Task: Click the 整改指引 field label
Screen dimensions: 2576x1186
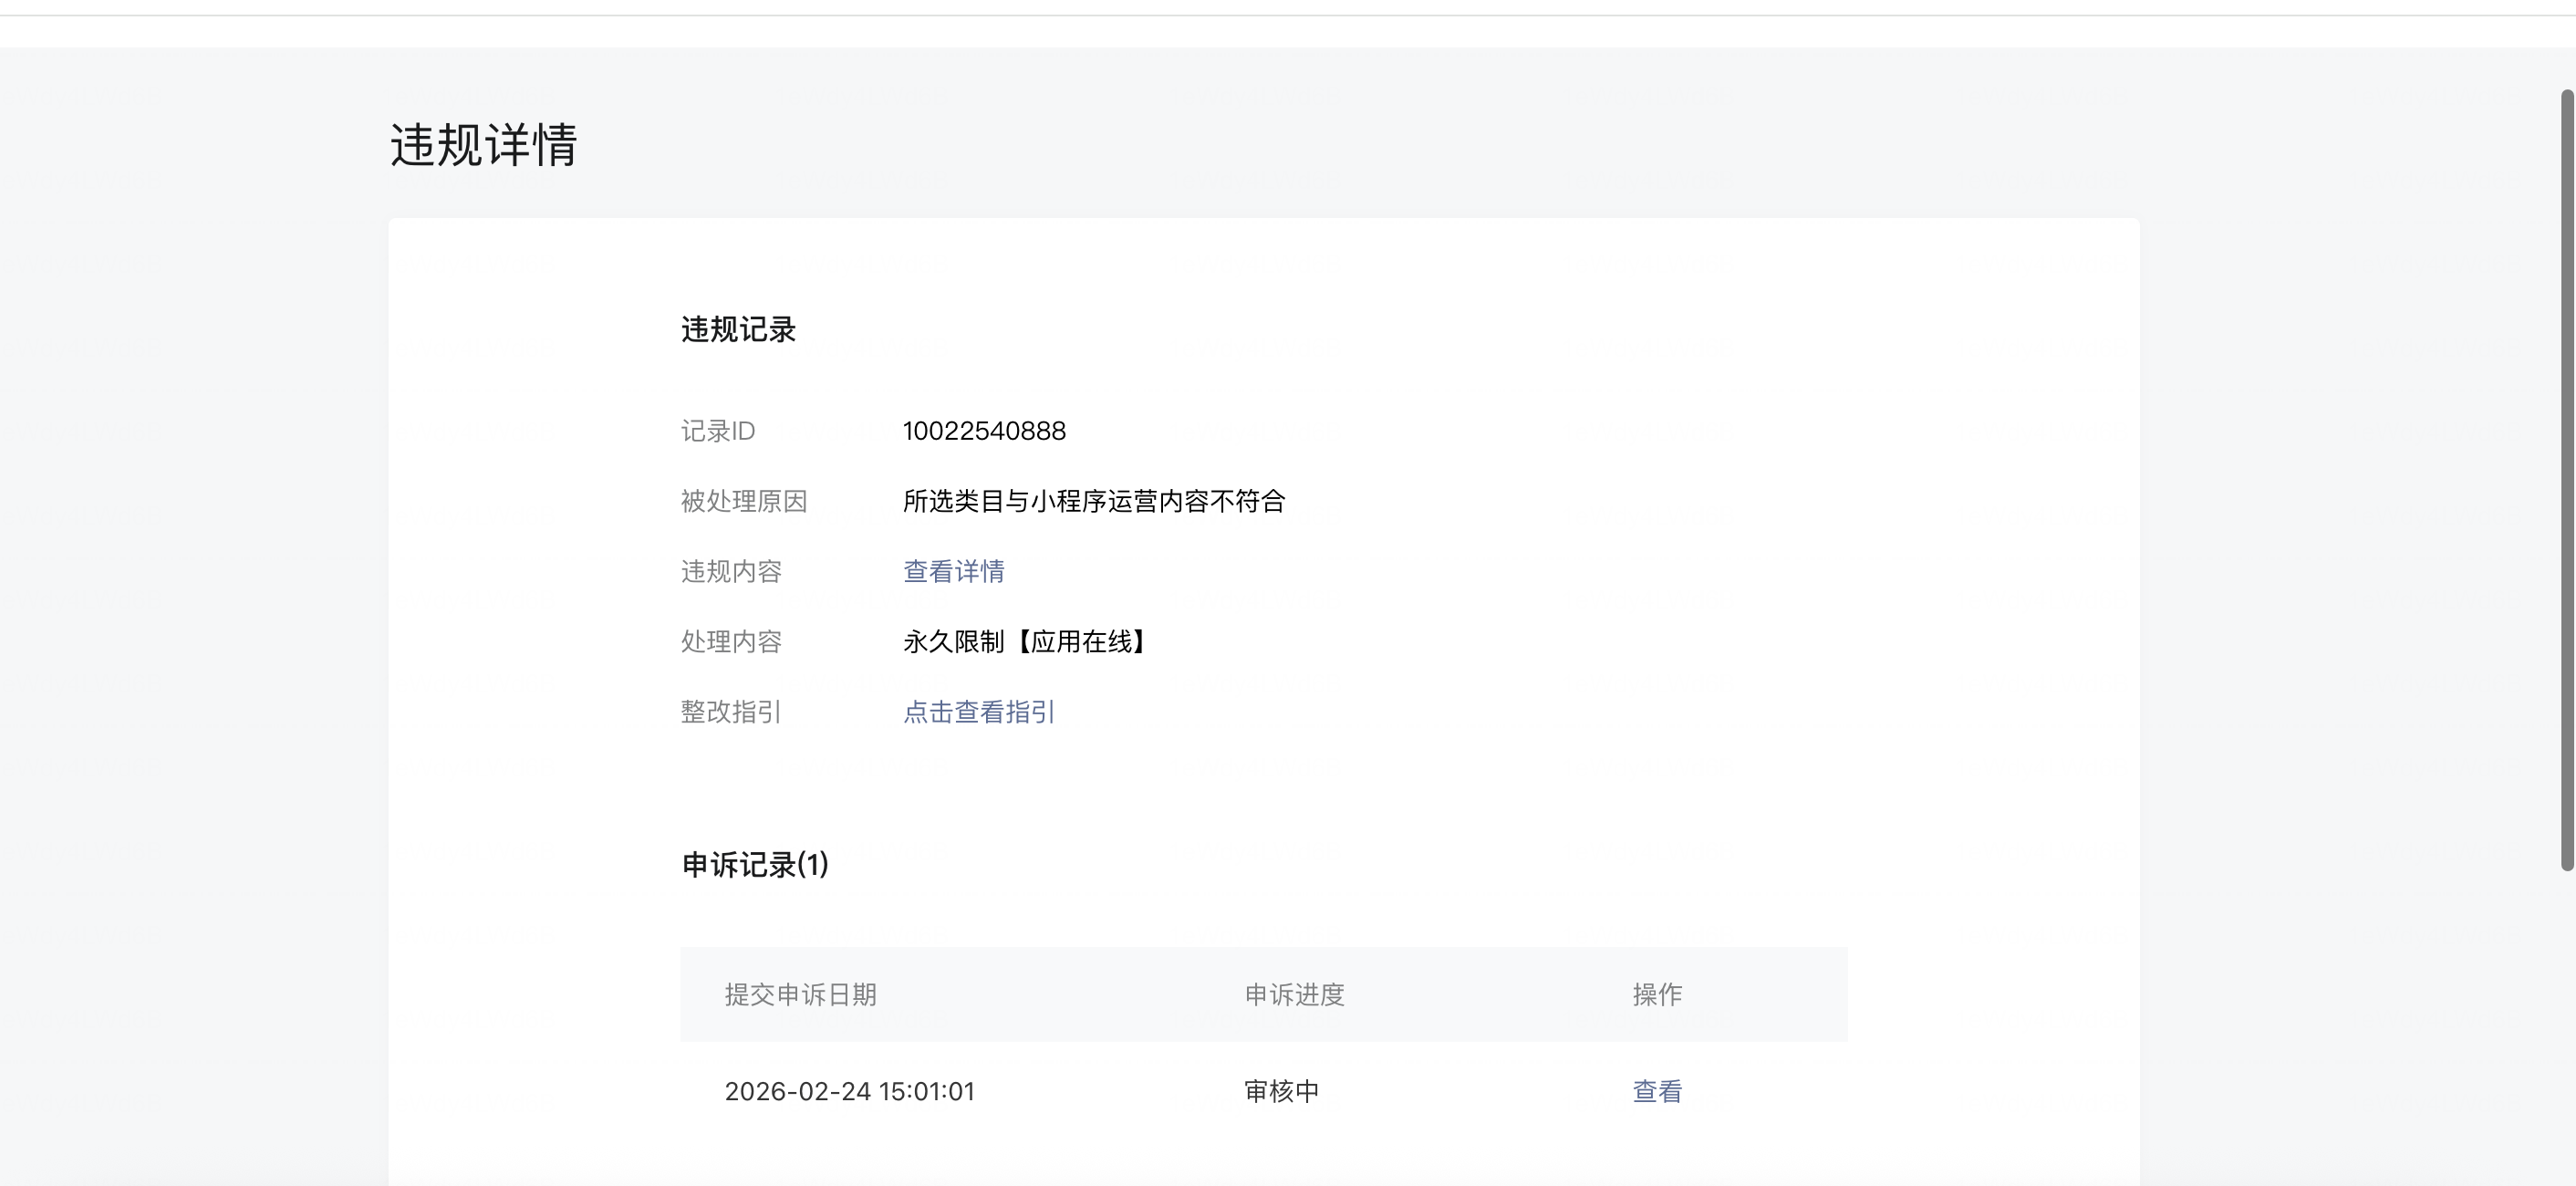Action: (x=731, y=712)
